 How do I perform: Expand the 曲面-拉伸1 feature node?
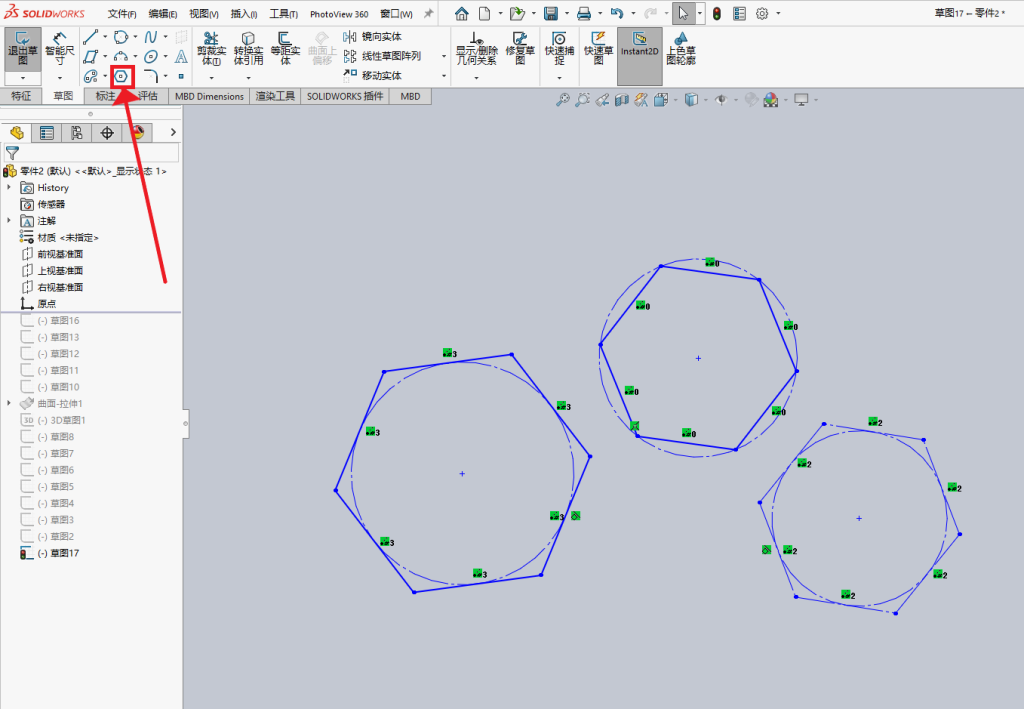tap(9, 403)
